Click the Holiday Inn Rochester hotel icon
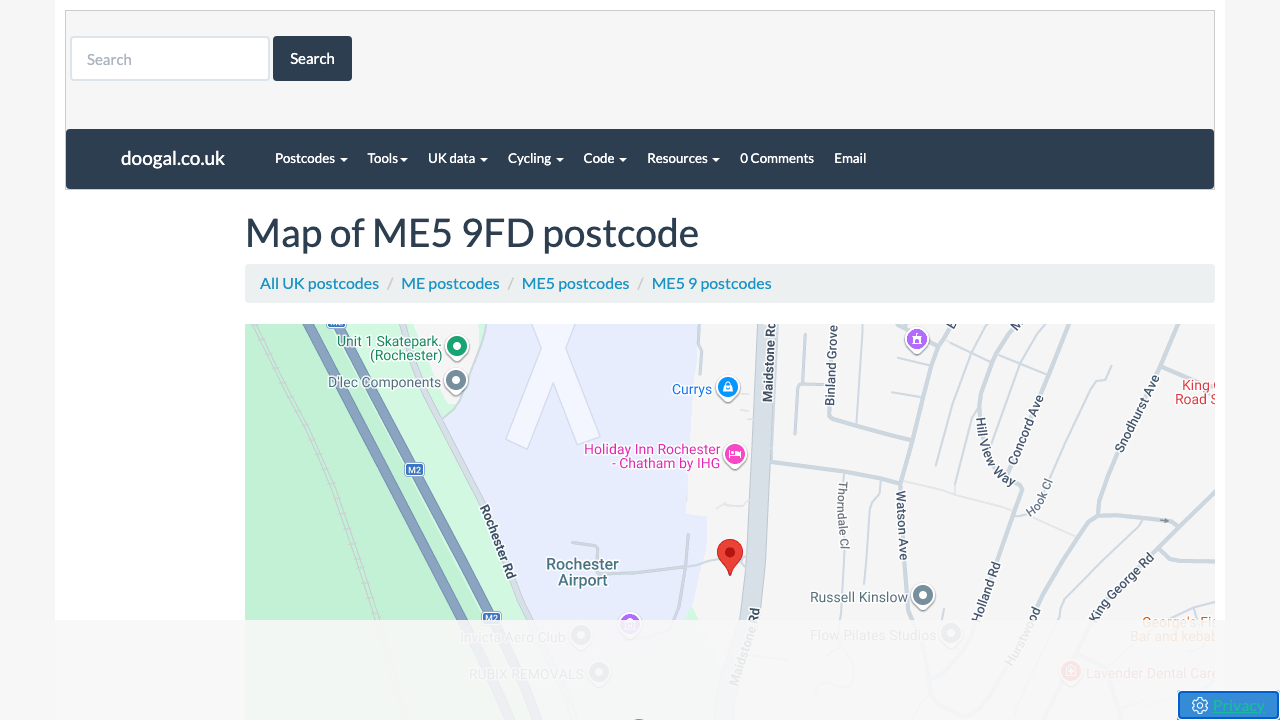The height and width of the screenshot is (720, 1280). (735, 455)
